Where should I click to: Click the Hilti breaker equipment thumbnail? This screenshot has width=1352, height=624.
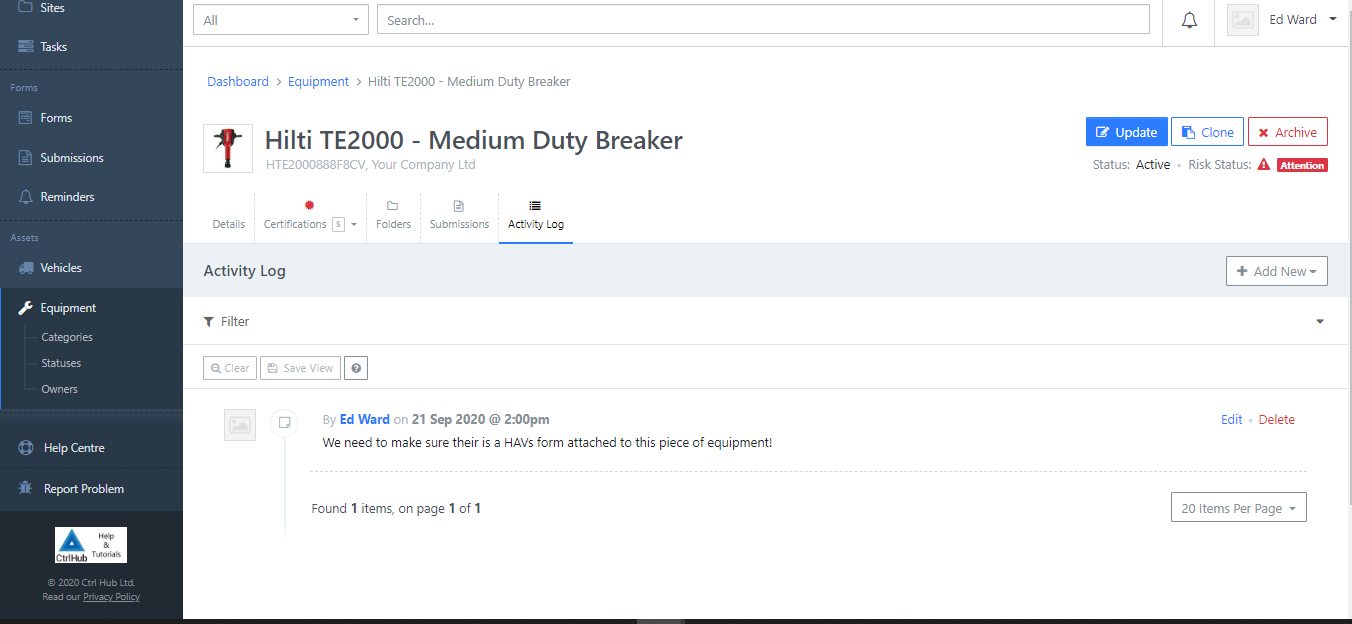click(x=228, y=148)
